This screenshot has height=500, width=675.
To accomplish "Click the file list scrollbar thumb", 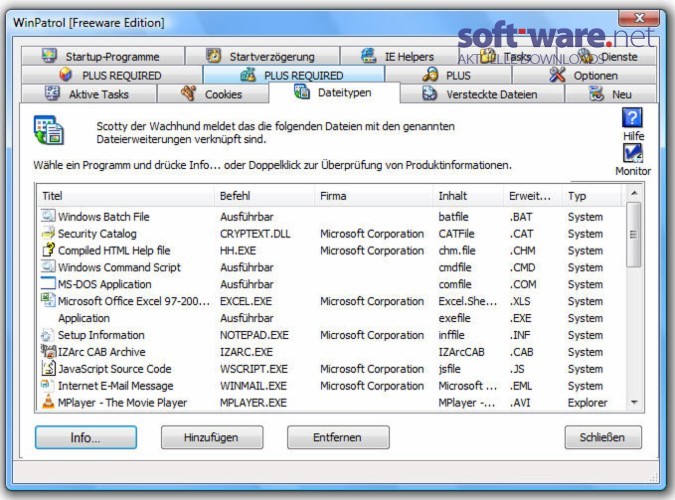I will click(634, 234).
